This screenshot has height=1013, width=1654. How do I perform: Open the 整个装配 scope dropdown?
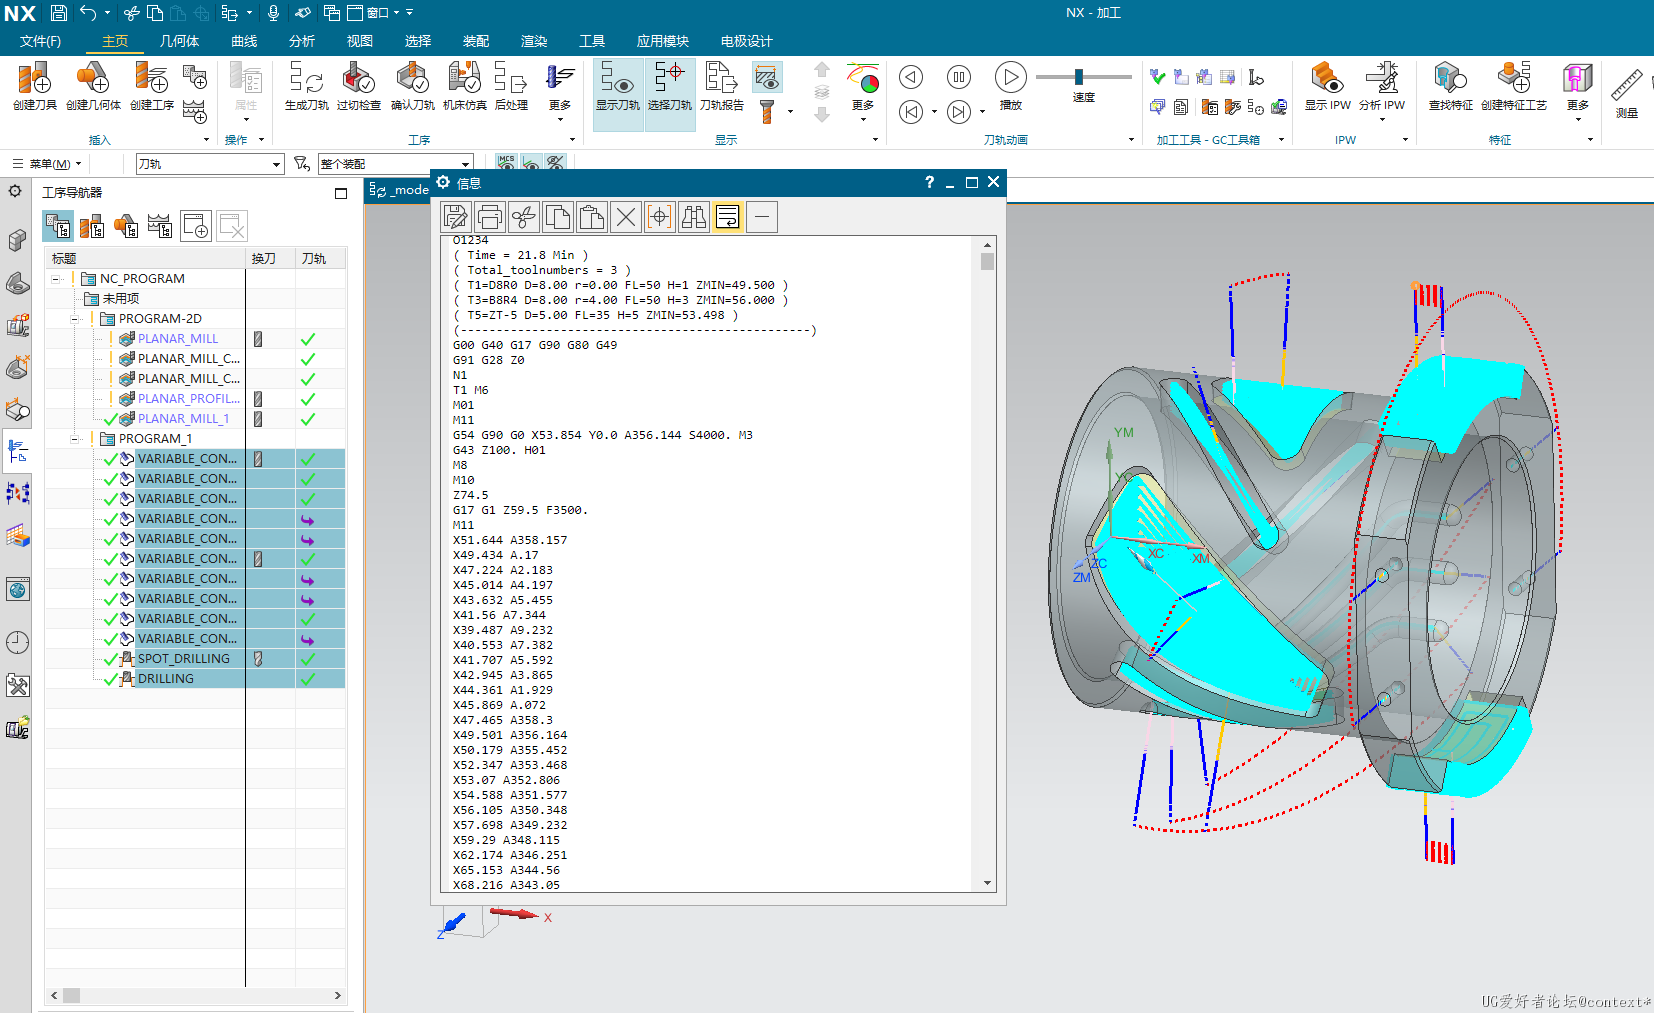click(x=465, y=164)
